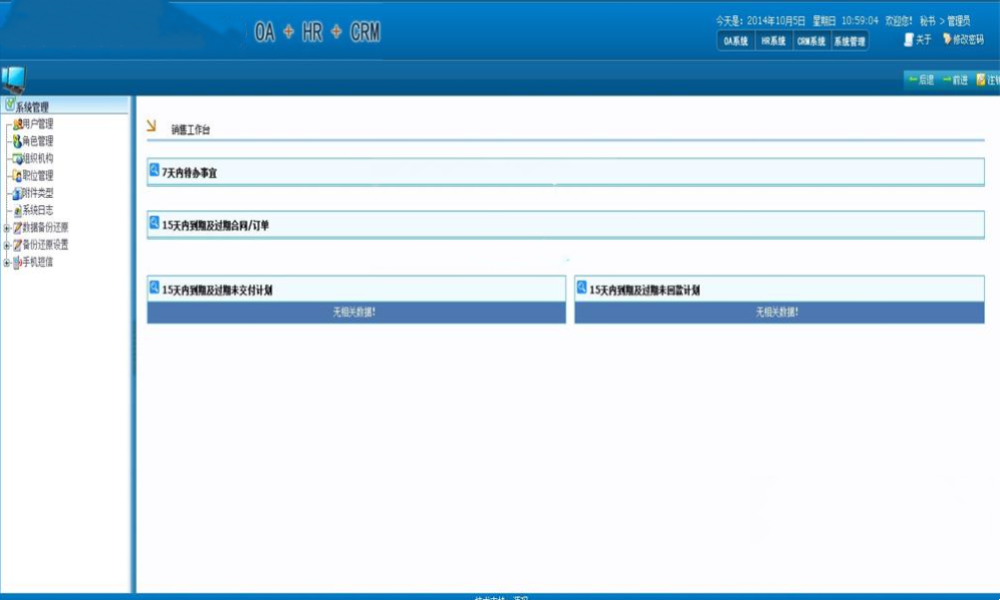Go forward with the 前进 button
Screen dimensions: 1000x600
click(955, 80)
